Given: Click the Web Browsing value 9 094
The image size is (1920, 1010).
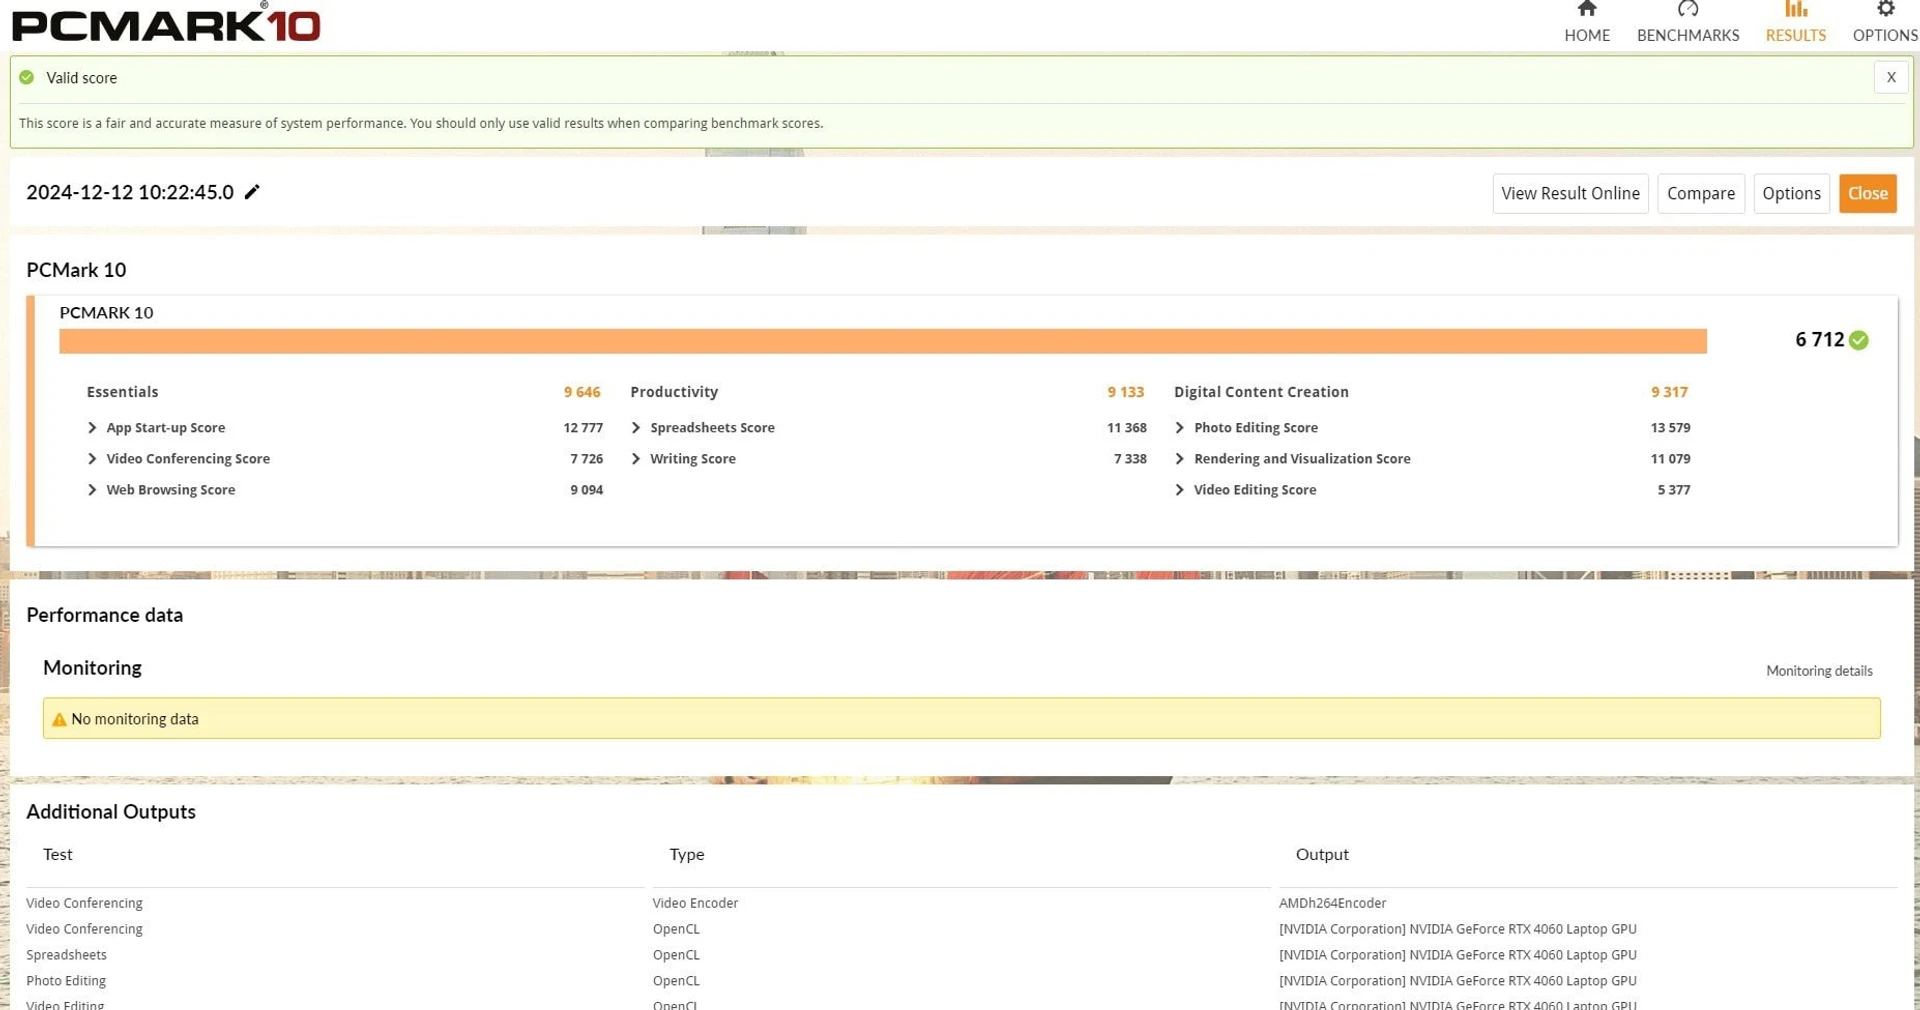Looking at the screenshot, I should (x=587, y=490).
